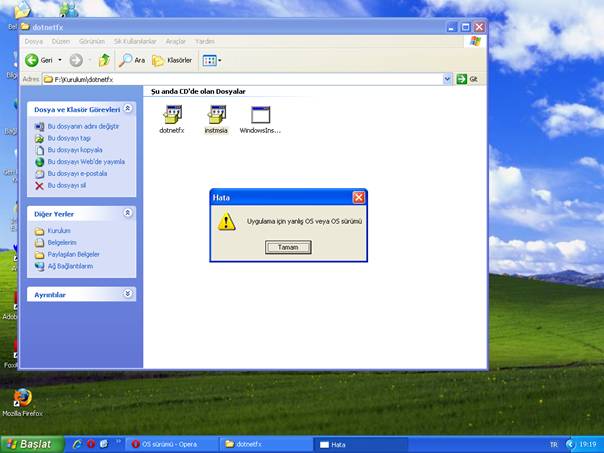Expand the address bar dropdown arrow
Image resolution: width=604 pixels, height=453 pixels.
[x=447, y=79]
